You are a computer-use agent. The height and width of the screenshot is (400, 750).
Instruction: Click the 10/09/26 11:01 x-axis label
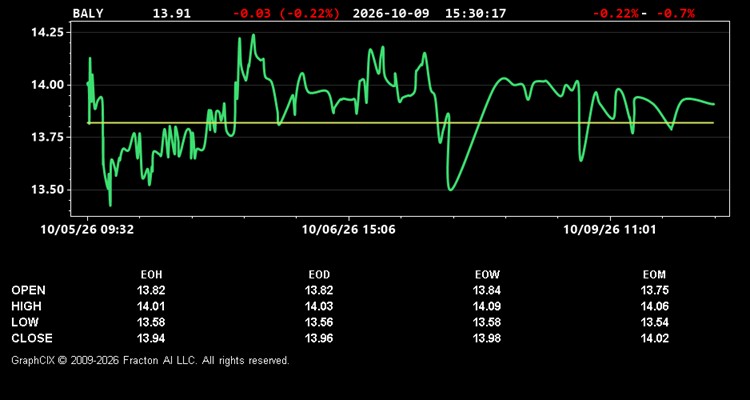pos(610,230)
